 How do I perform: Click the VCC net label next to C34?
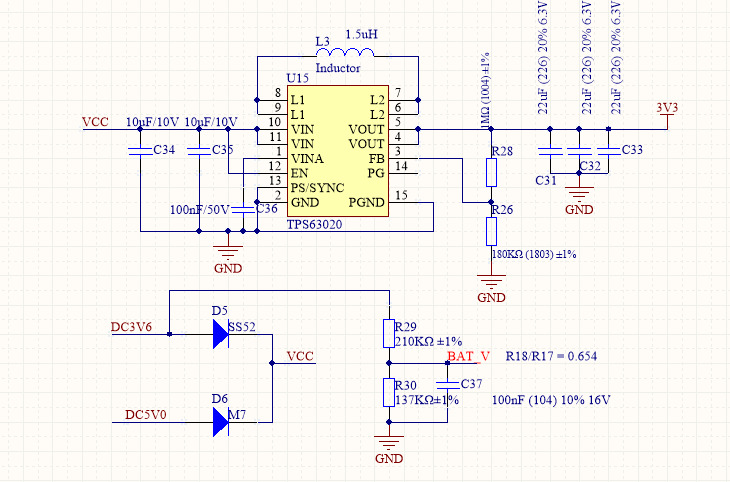(95, 122)
